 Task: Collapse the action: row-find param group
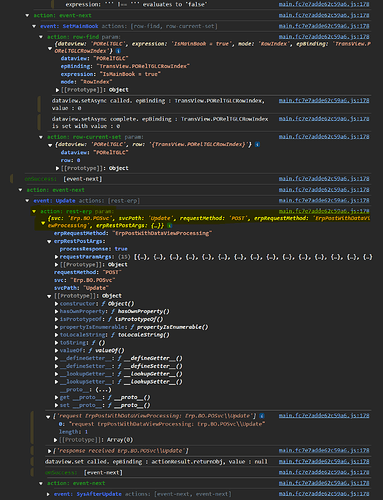(41, 37)
